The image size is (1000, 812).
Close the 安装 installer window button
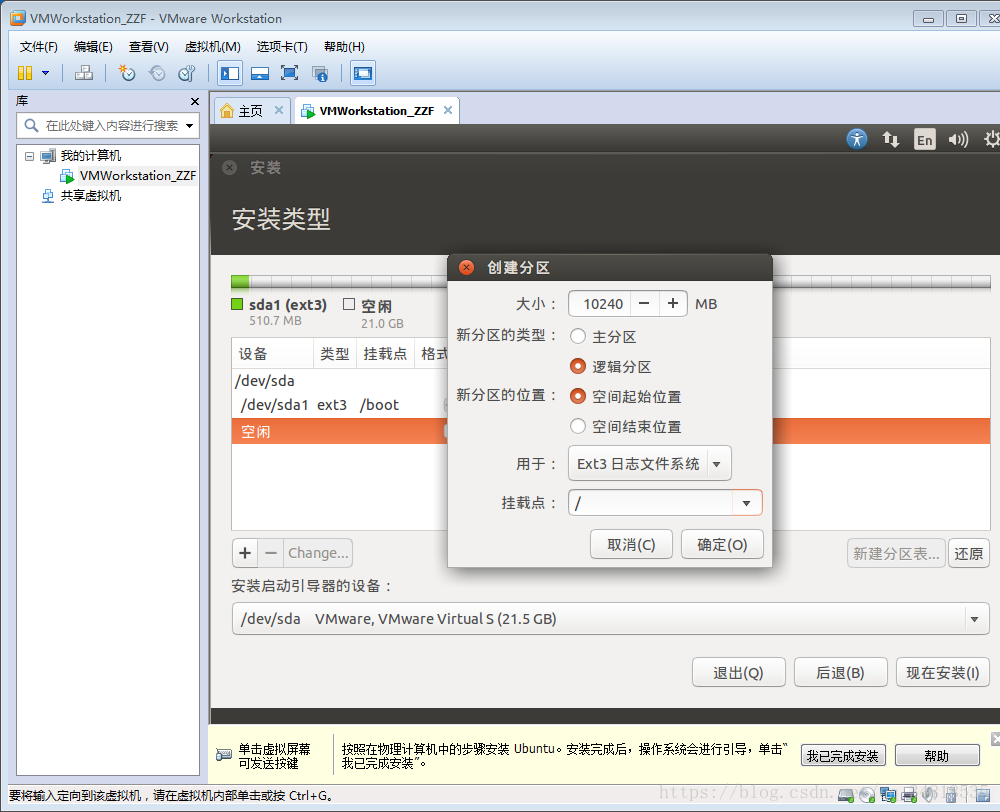[230, 168]
